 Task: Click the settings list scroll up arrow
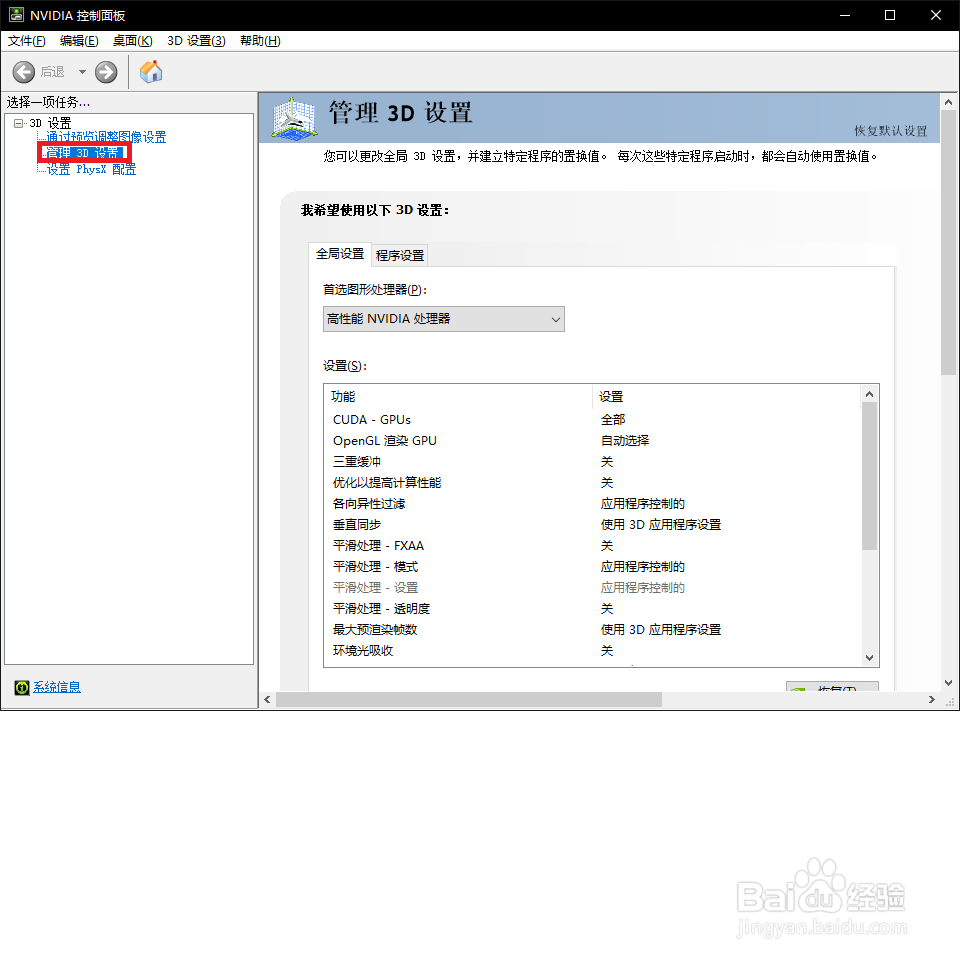click(x=869, y=394)
